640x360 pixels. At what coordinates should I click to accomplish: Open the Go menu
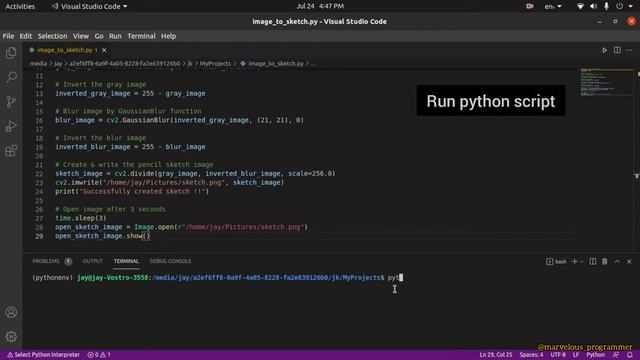pos(99,36)
